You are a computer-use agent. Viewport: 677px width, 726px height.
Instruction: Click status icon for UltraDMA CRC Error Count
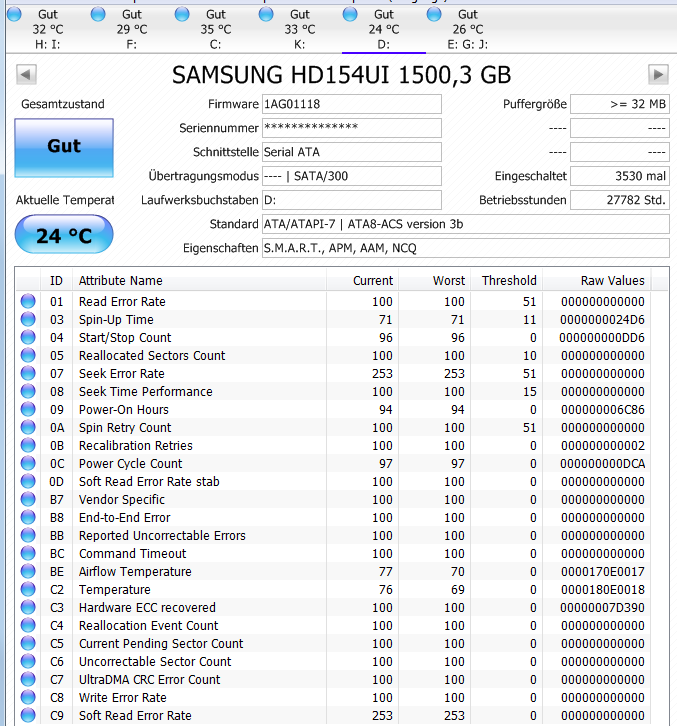pyautogui.click(x=28, y=679)
